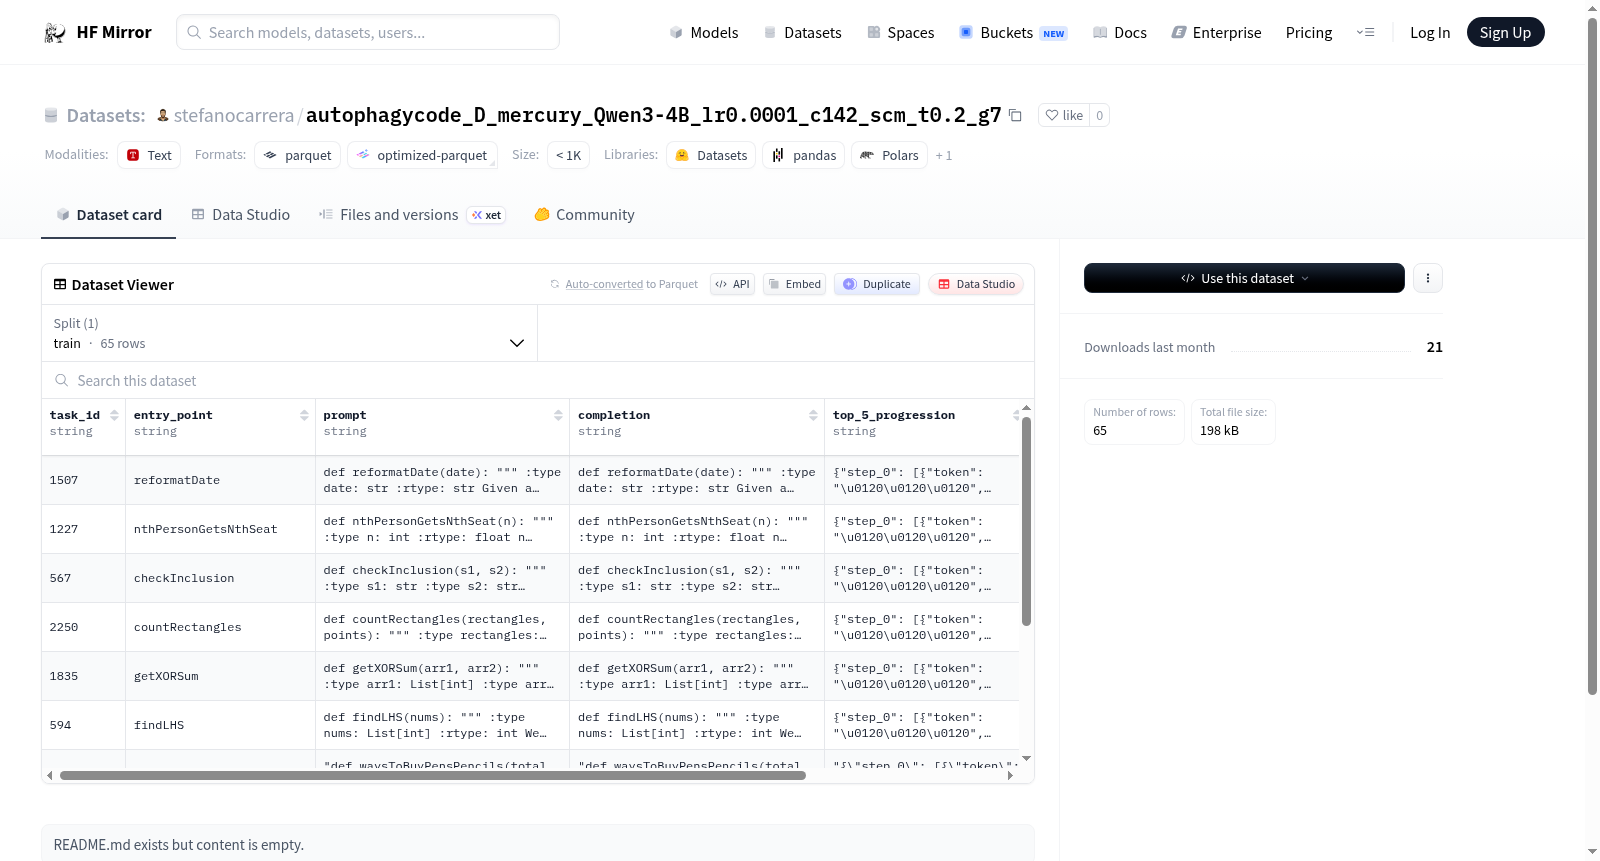Open the Files and versions tab
The width and height of the screenshot is (1600, 861).
(x=412, y=214)
